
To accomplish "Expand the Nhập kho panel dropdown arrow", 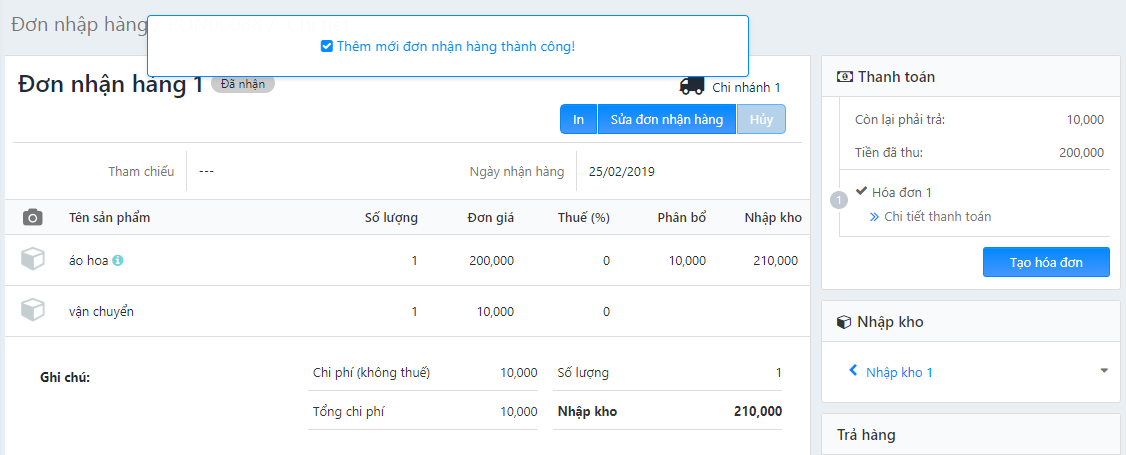I will click(x=1104, y=371).
